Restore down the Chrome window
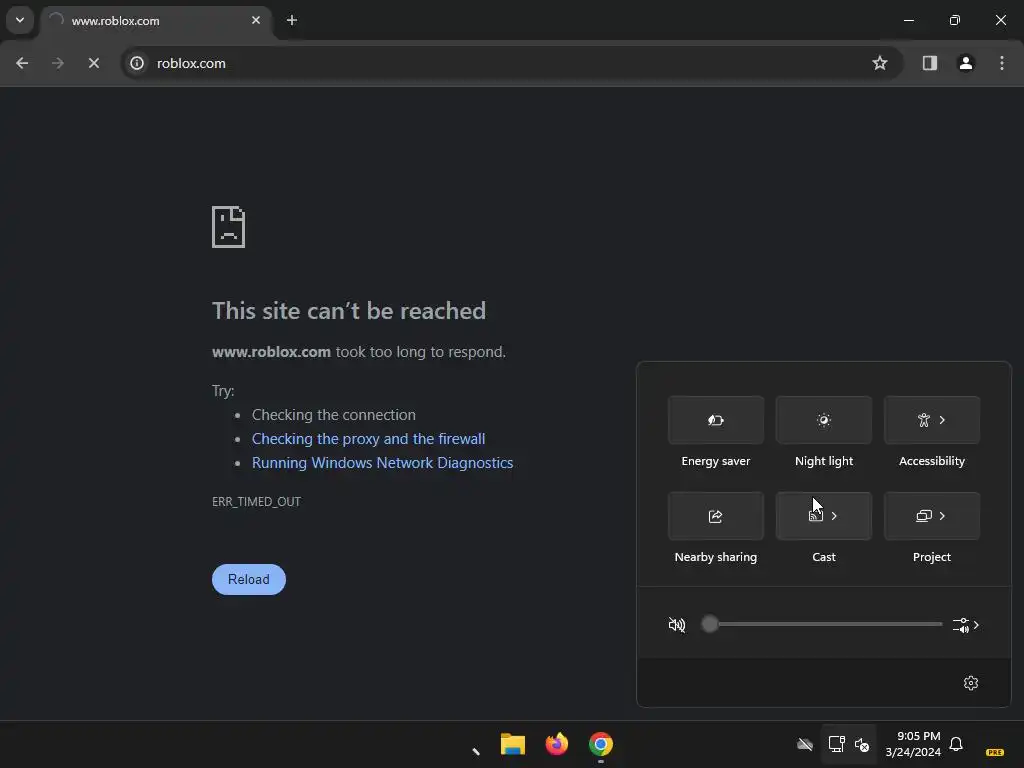 tap(955, 21)
